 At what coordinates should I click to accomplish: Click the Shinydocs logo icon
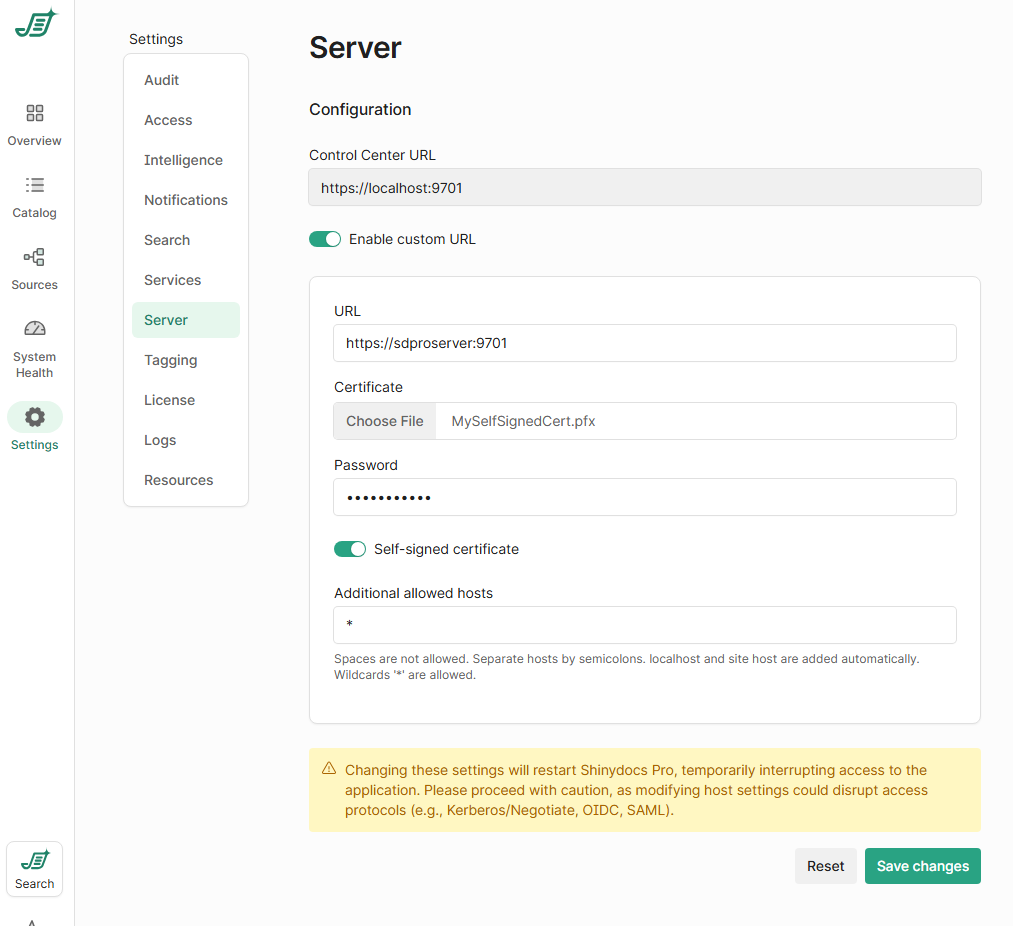(36, 24)
